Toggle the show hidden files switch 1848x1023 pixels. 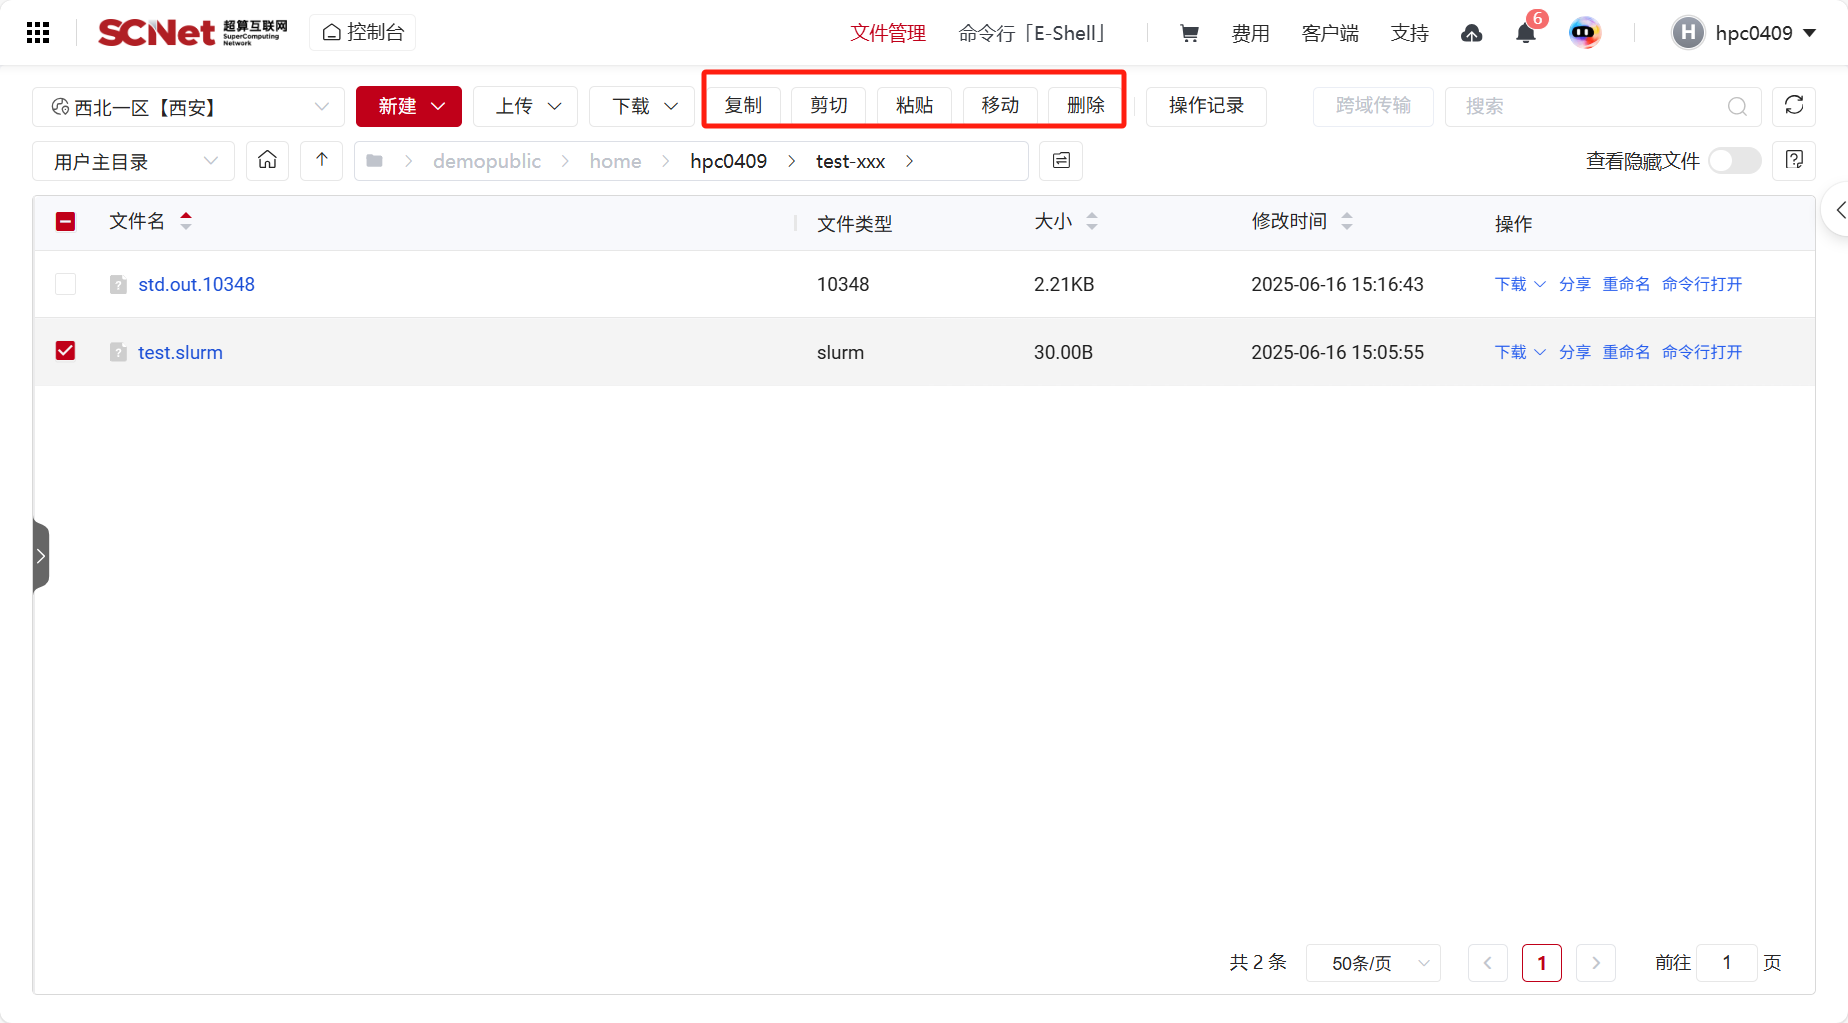[x=1734, y=161]
